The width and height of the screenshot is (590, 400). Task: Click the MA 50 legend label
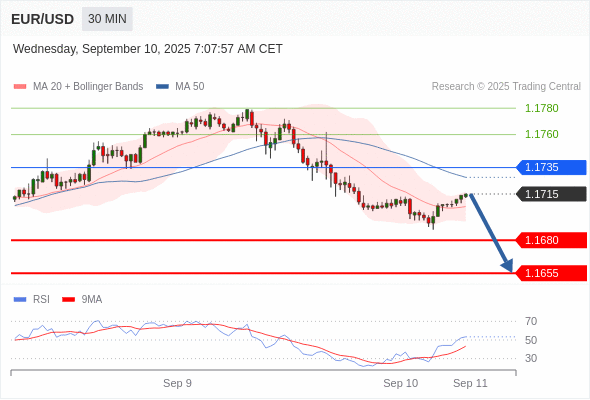pos(190,87)
